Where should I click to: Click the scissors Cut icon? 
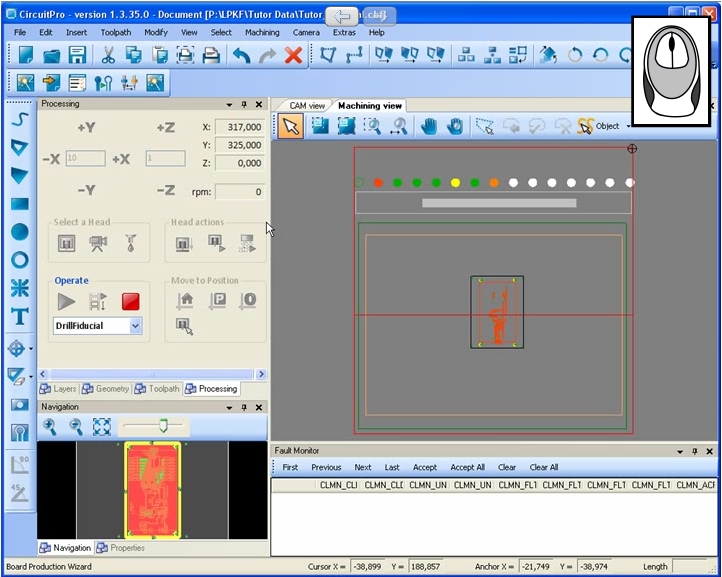108,55
